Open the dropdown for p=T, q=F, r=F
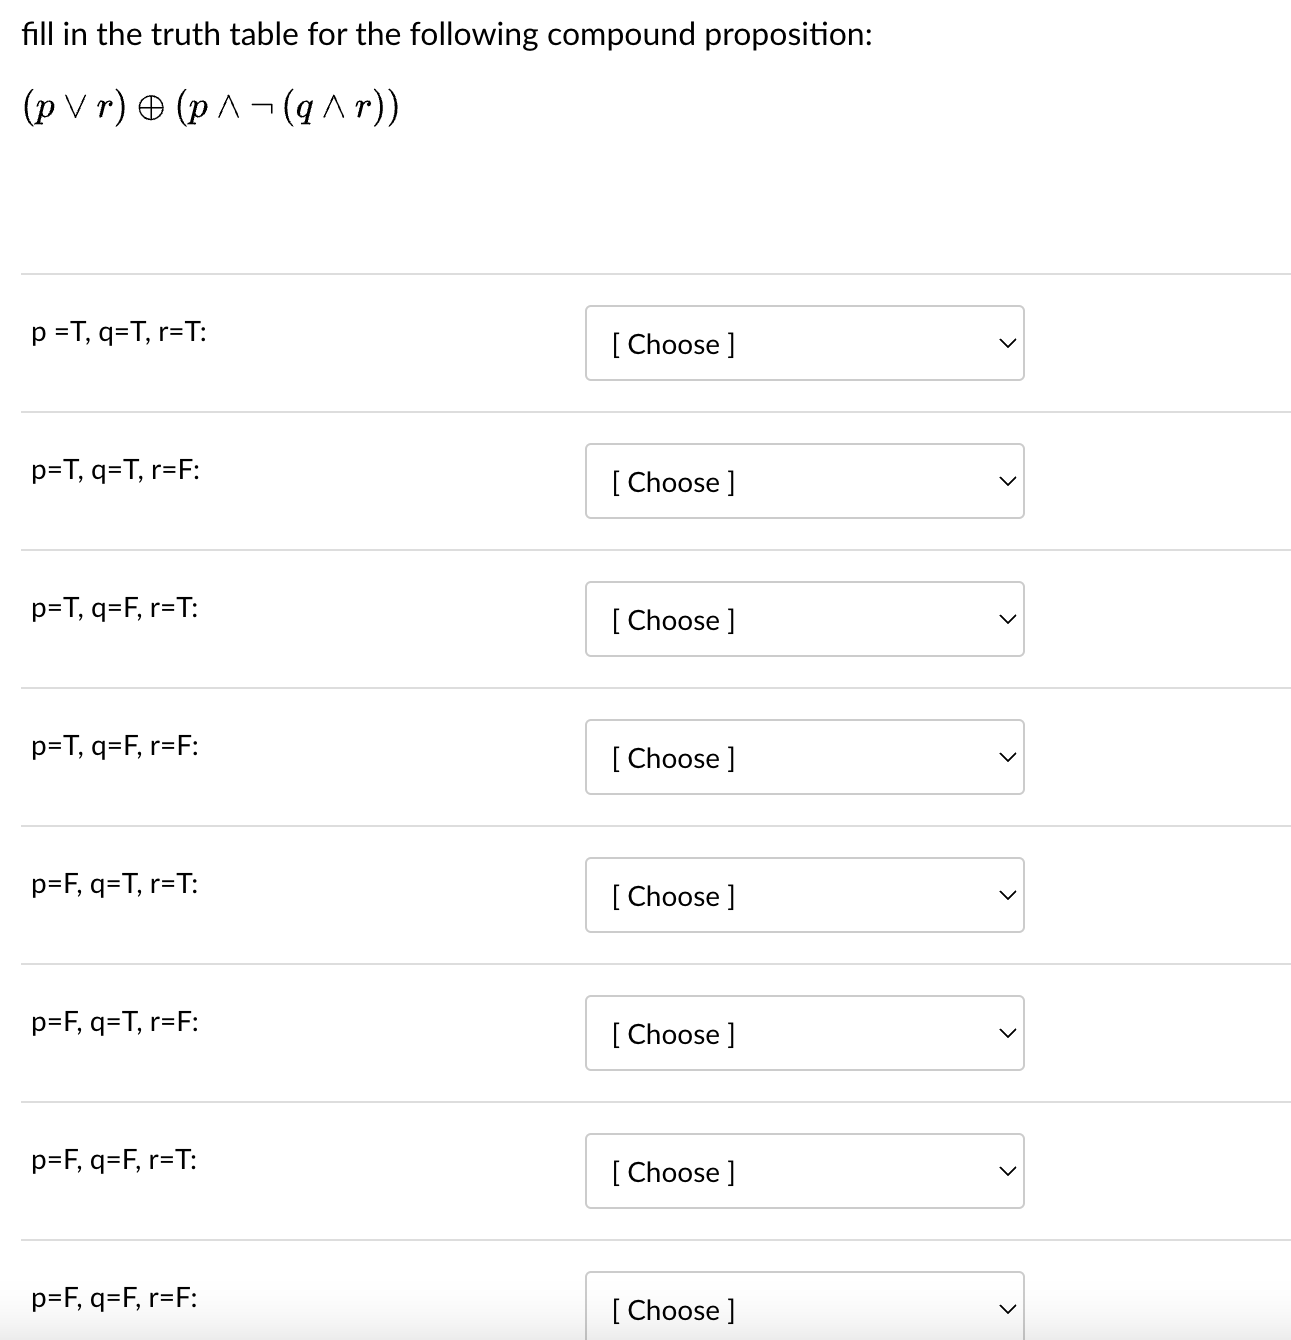Image resolution: width=1291 pixels, height=1340 pixels. 804,757
